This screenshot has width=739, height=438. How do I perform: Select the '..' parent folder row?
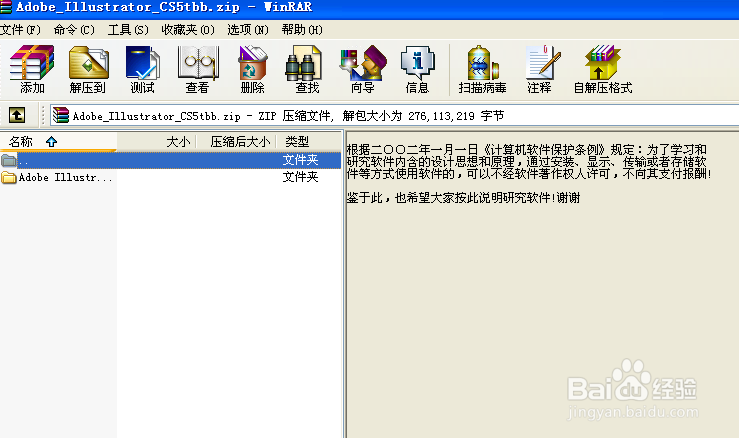point(171,160)
